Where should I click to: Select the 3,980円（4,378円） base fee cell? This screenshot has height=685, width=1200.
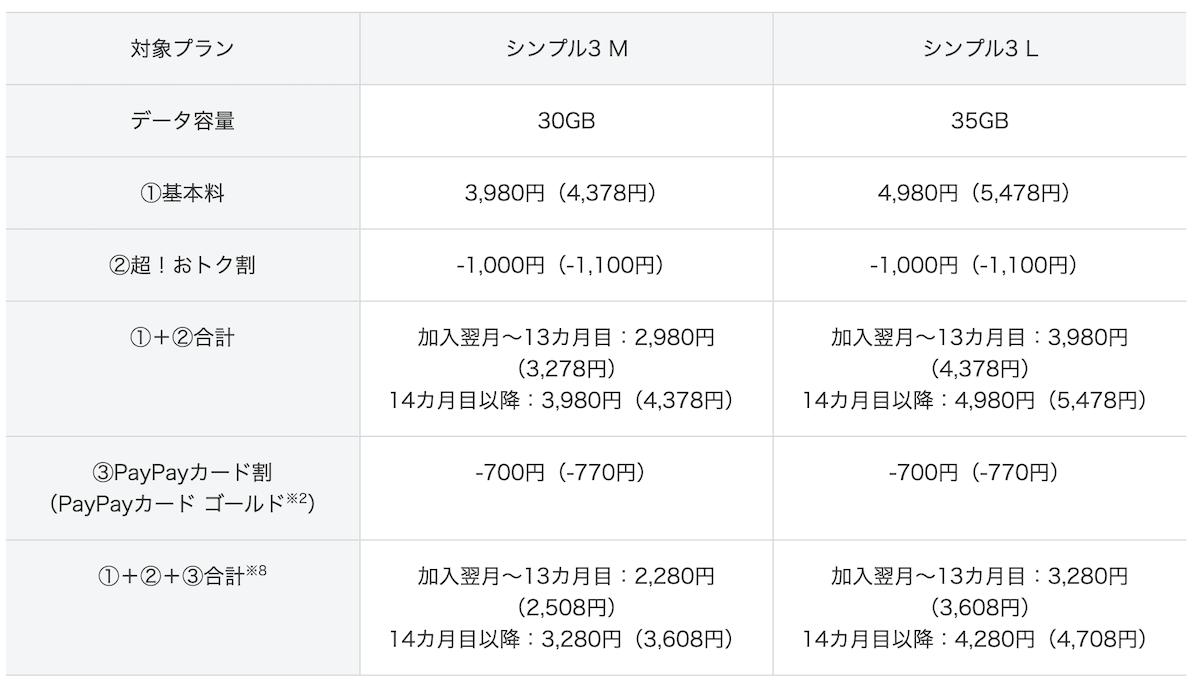click(567, 193)
